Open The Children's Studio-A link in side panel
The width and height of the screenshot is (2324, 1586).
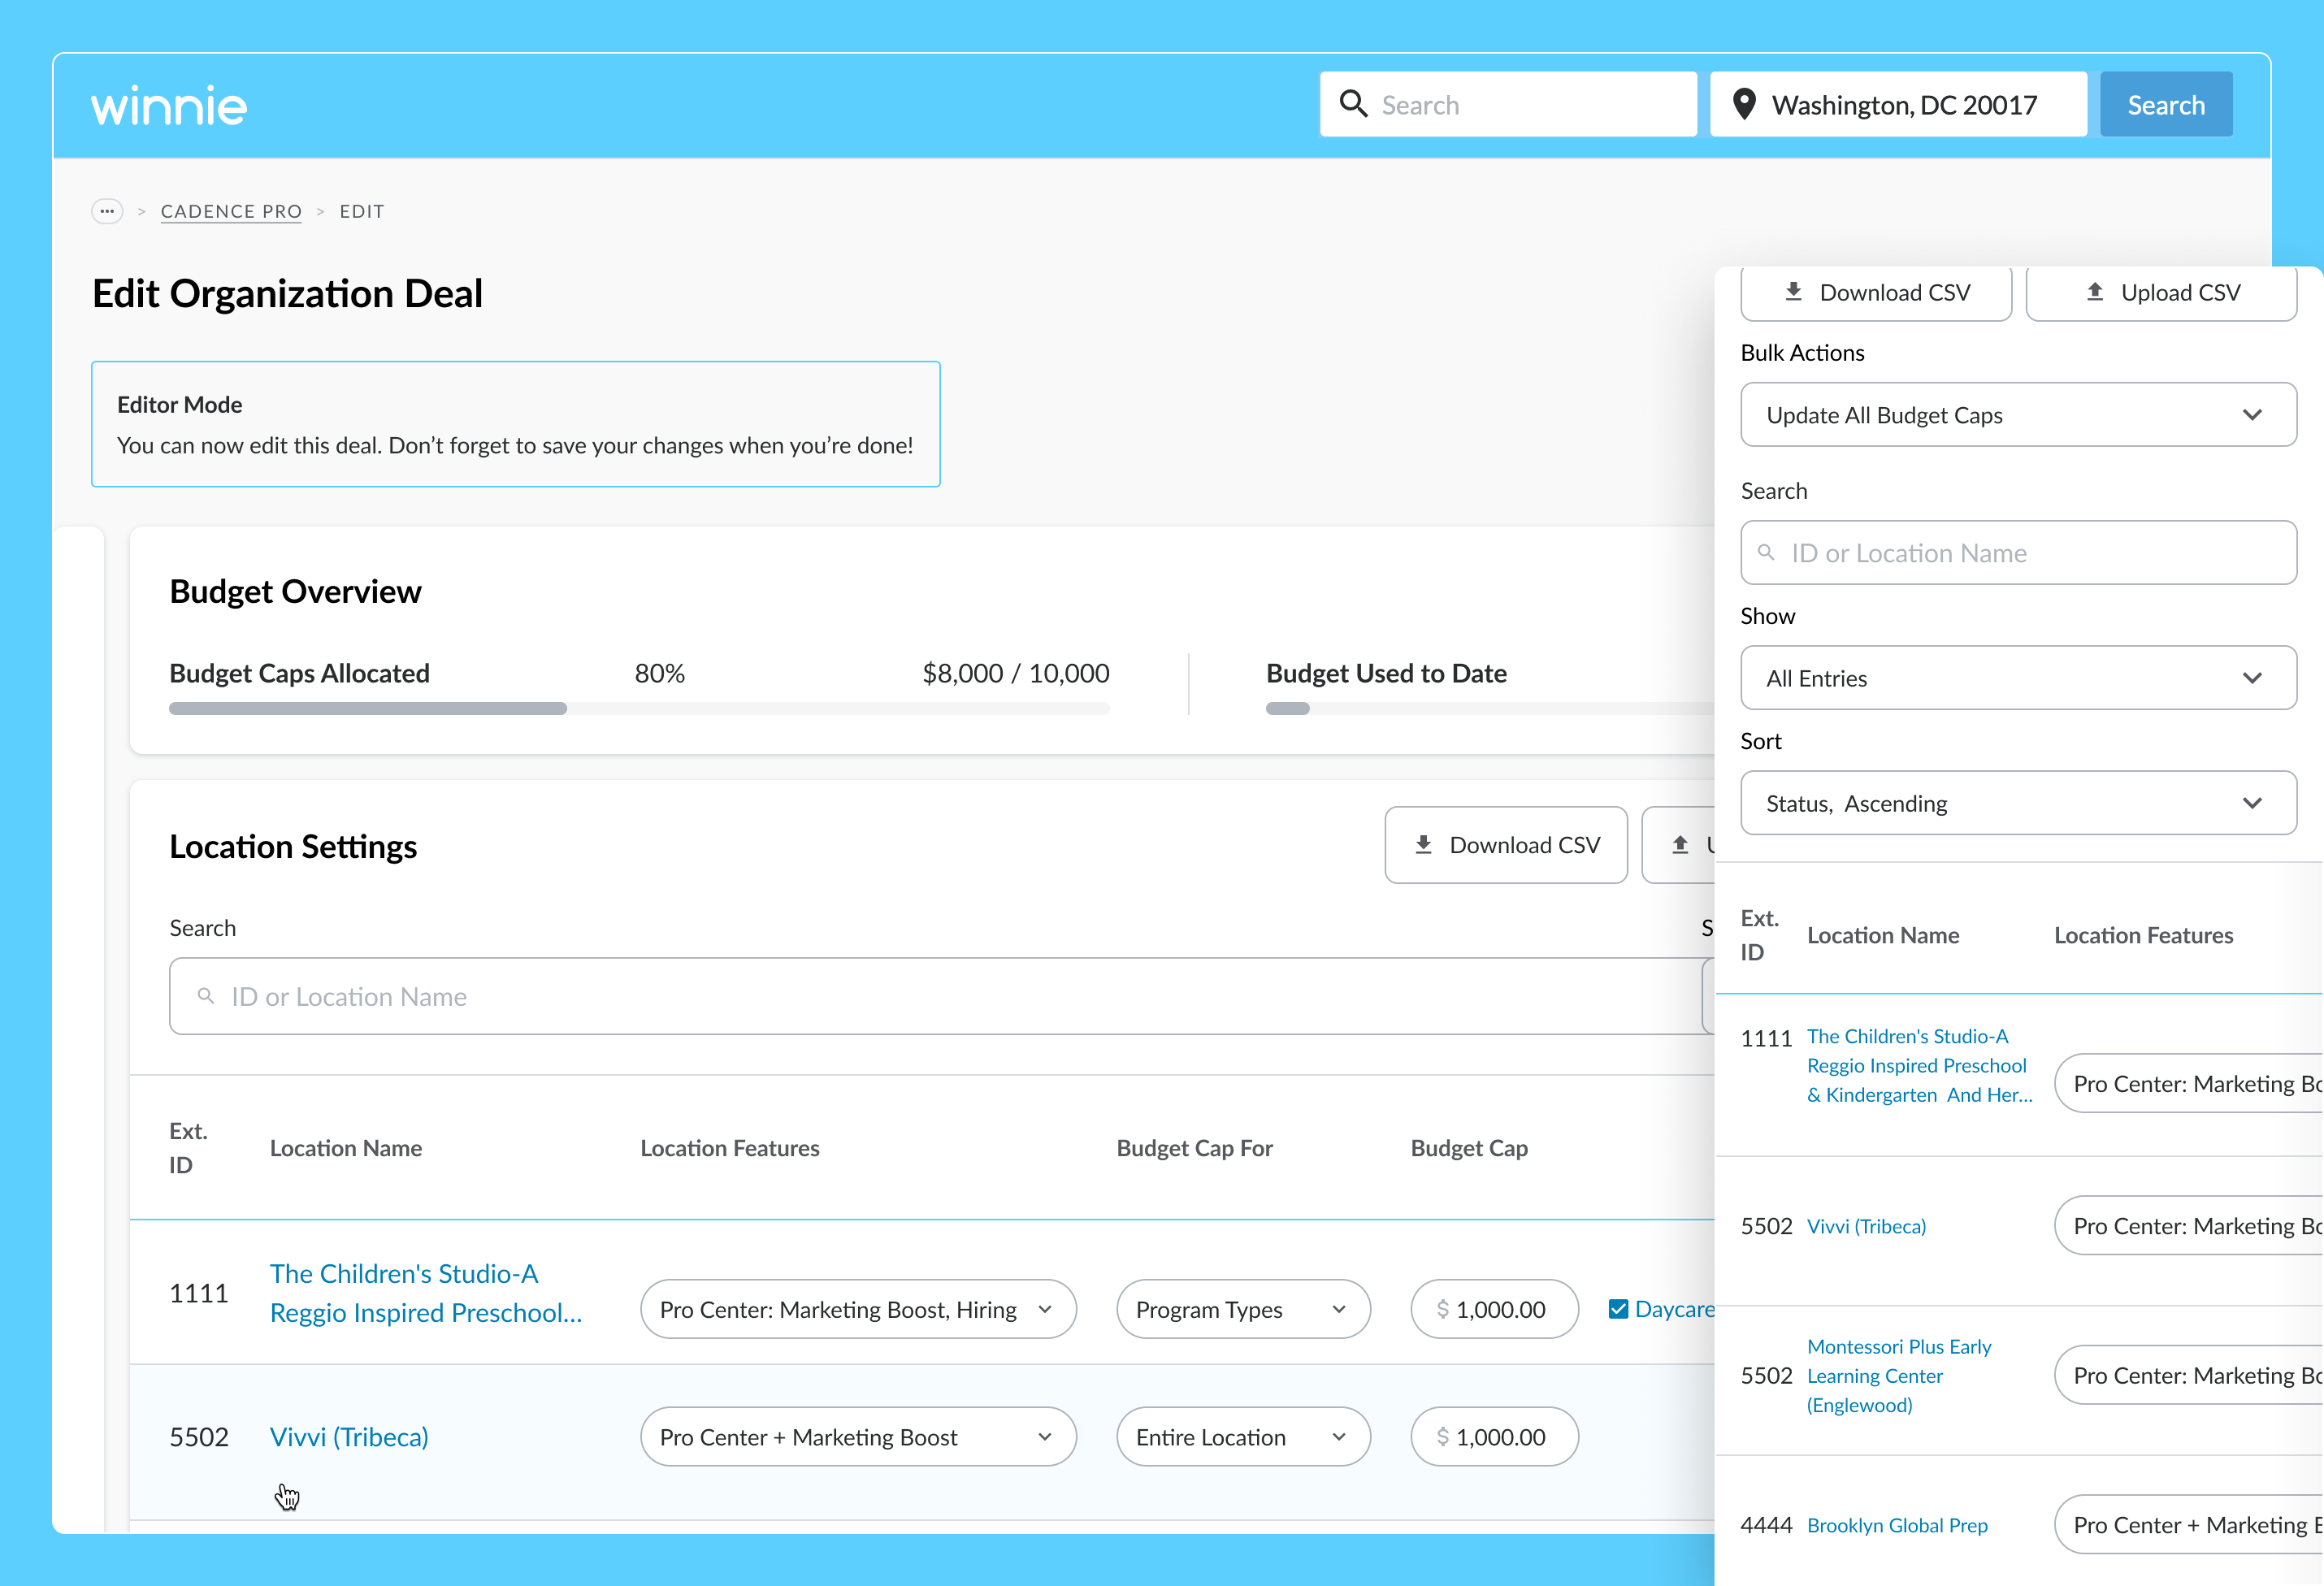point(1920,1065)
